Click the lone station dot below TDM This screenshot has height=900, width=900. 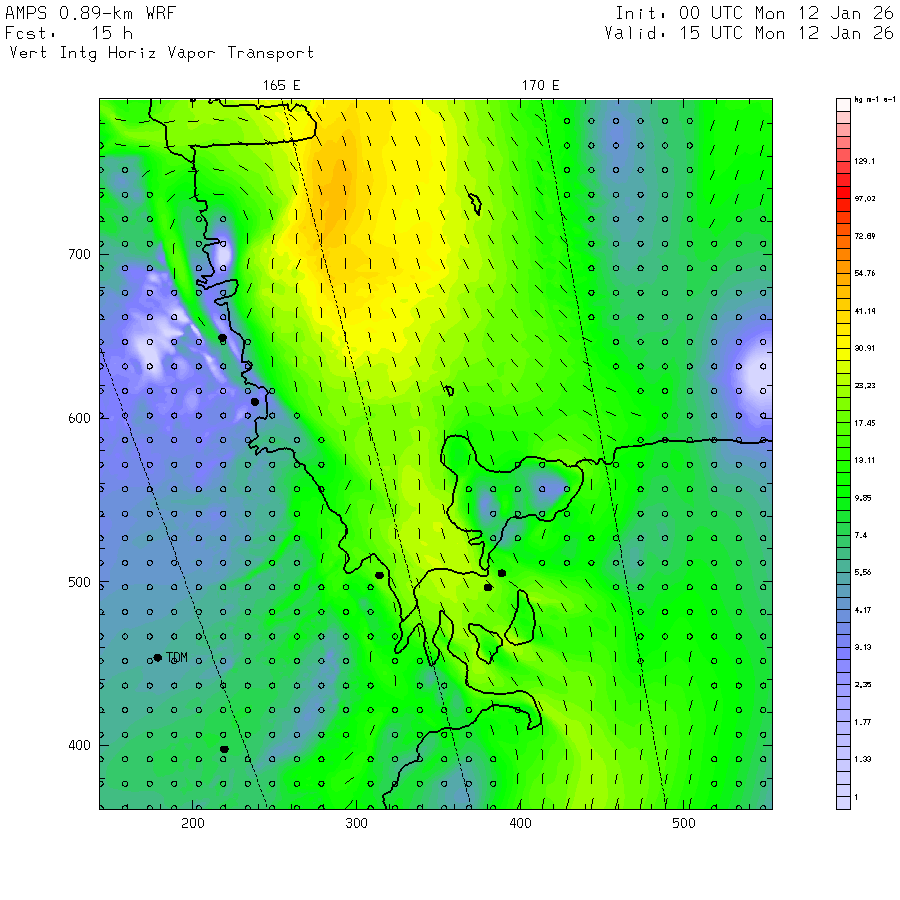(224, 749)
